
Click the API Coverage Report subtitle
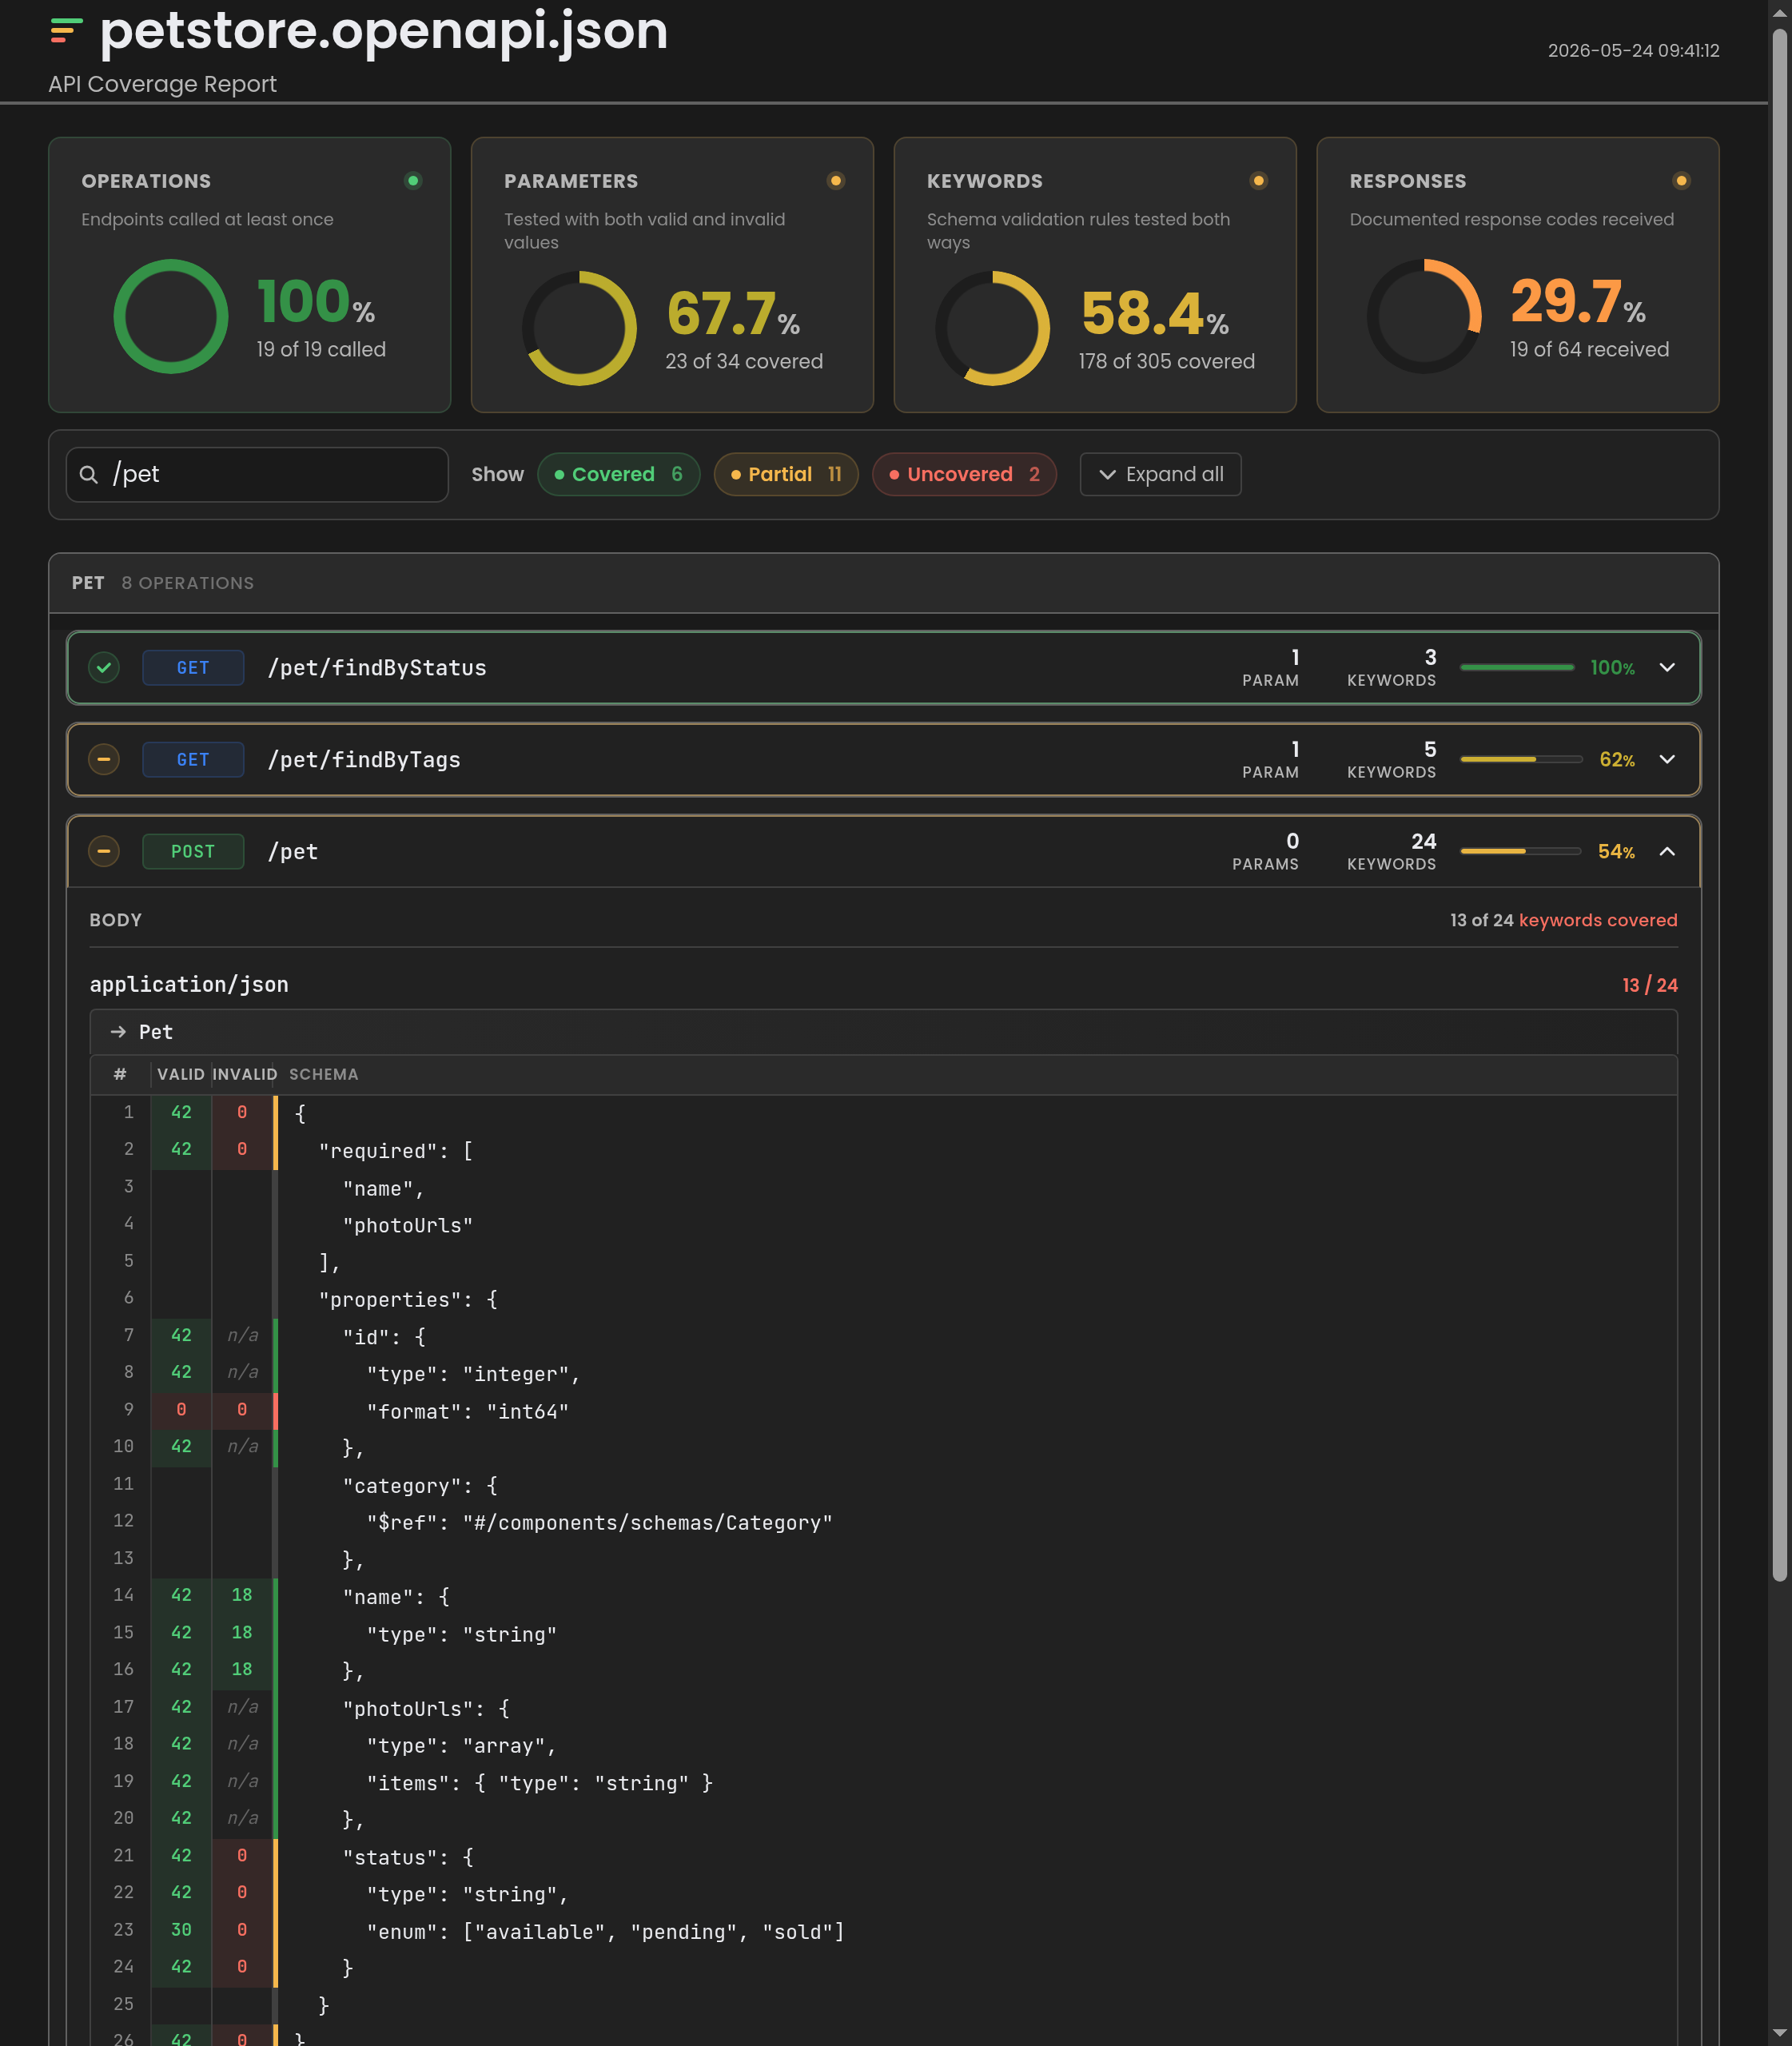coord(162,84)
